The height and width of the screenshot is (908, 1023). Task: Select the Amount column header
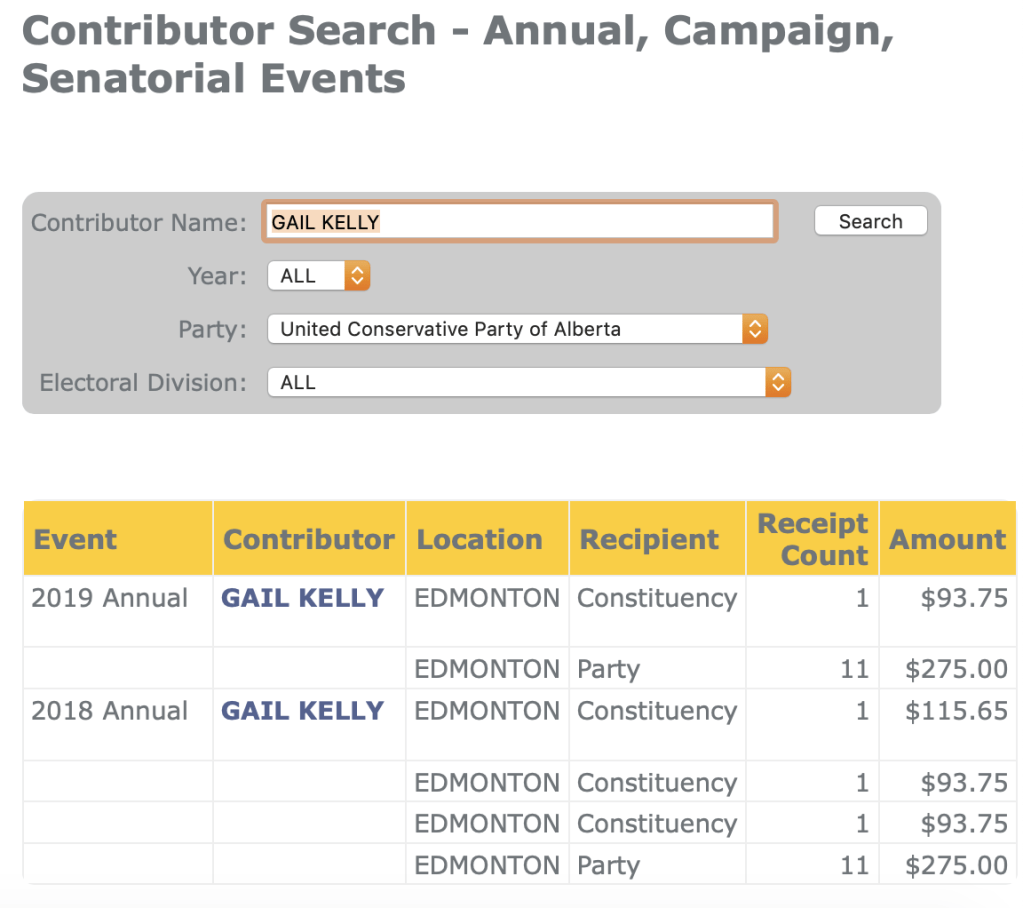(x=947, y=540)
